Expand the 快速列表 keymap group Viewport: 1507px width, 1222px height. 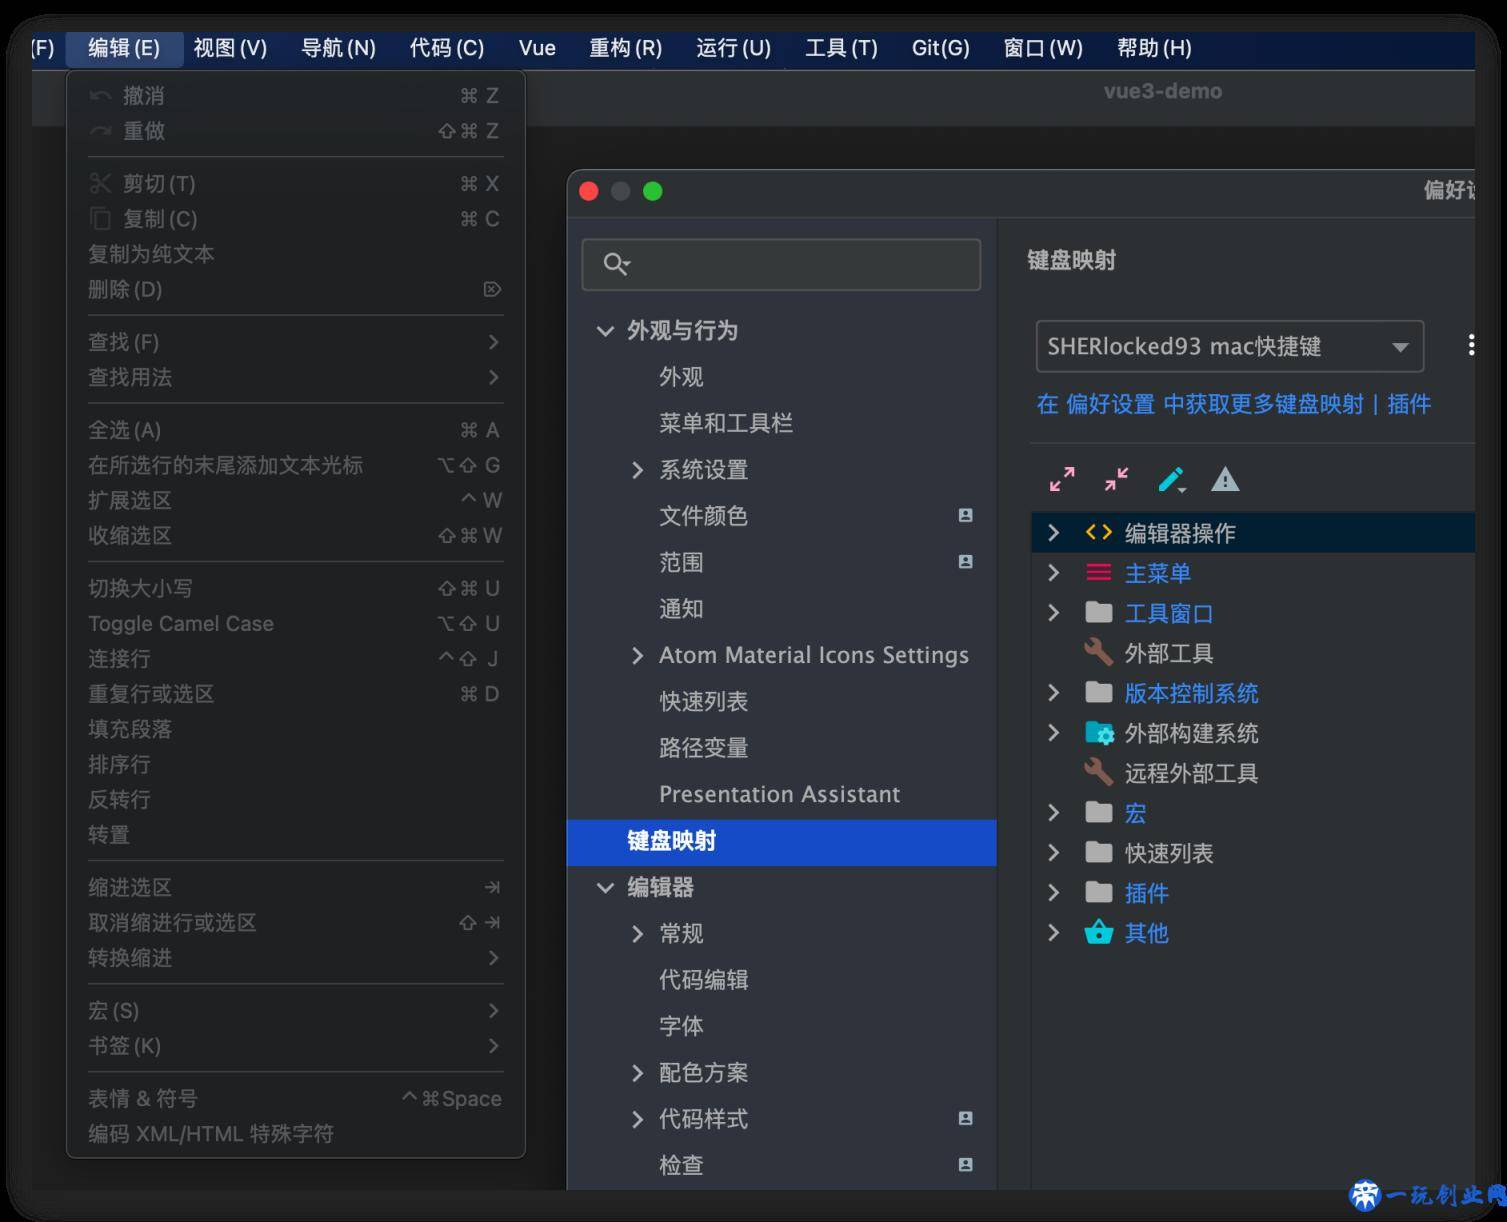pyautogui.click(x=1053, y=852)
